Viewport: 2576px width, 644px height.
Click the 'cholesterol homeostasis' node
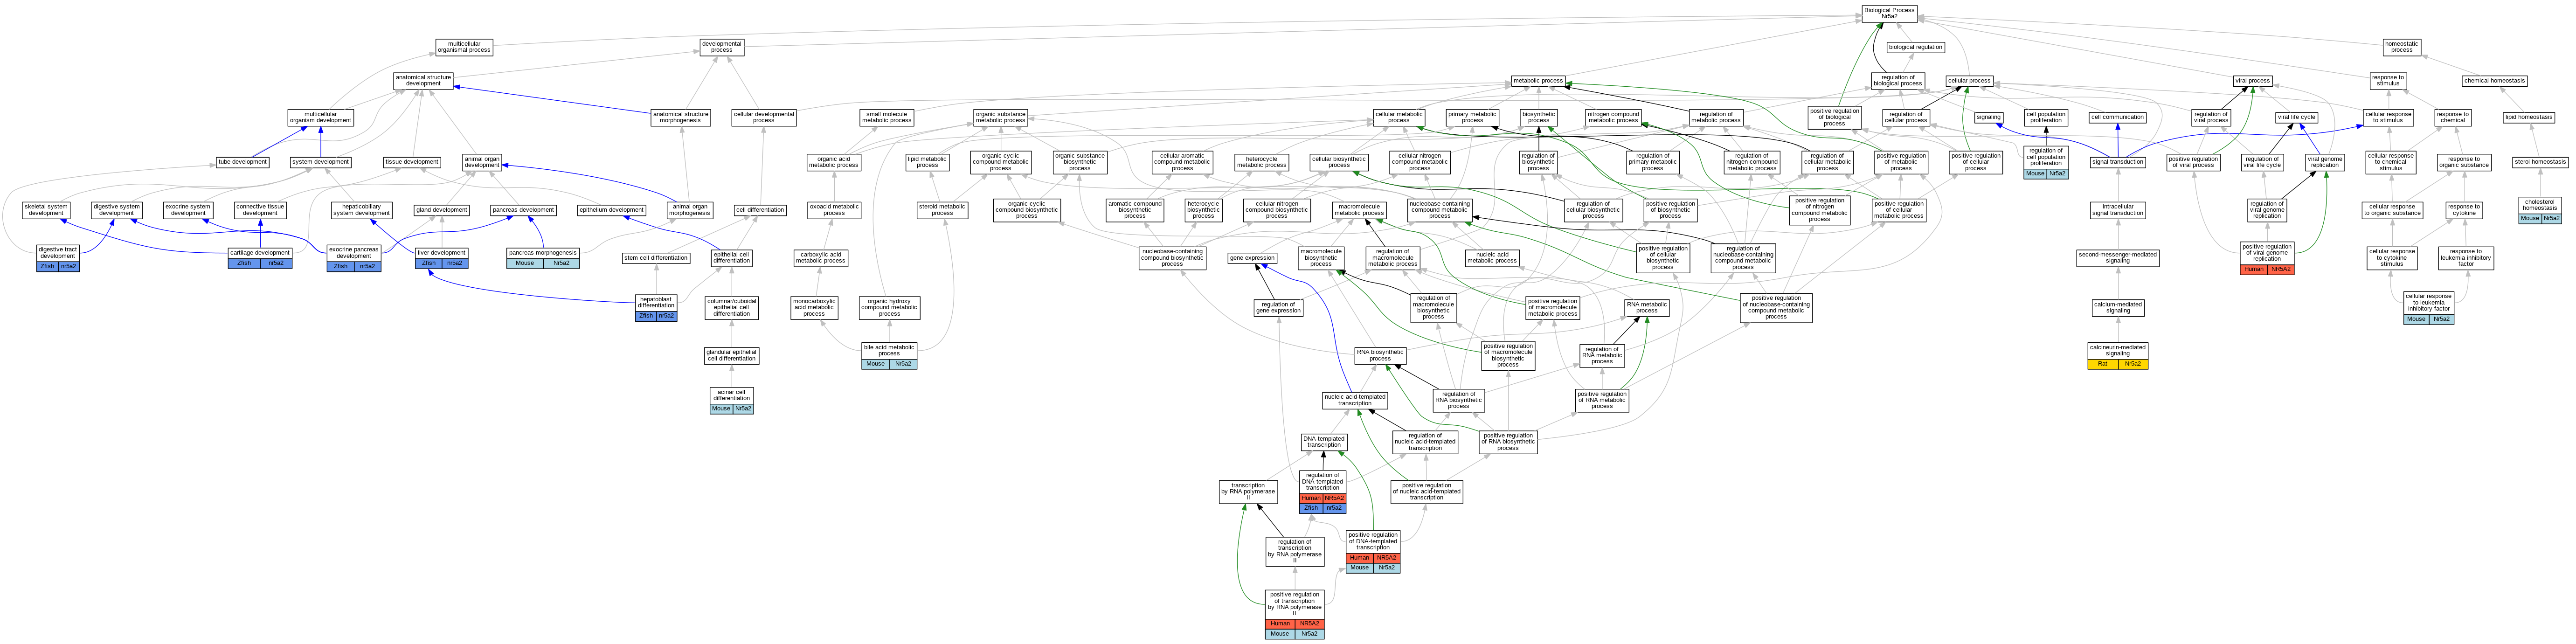[x=2540, y=210]
